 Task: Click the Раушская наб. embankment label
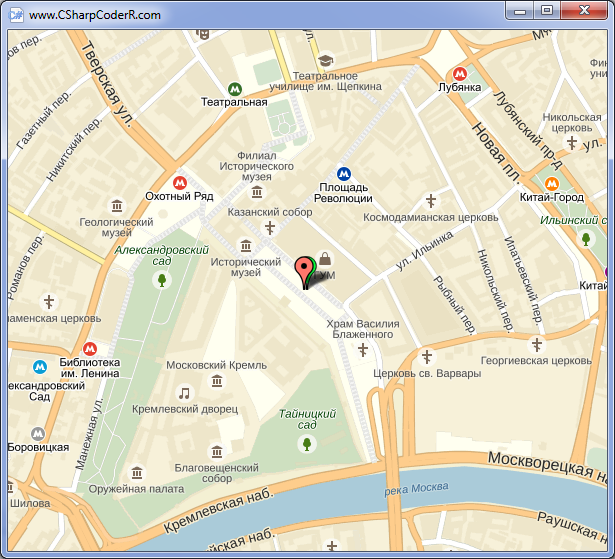[572, 527]
